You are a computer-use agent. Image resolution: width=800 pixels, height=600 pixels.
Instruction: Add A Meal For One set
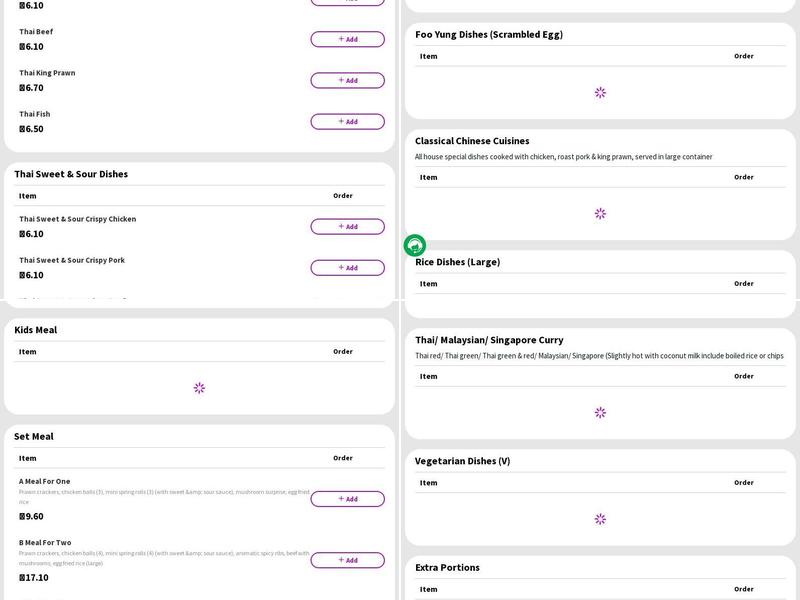[347, 499]
